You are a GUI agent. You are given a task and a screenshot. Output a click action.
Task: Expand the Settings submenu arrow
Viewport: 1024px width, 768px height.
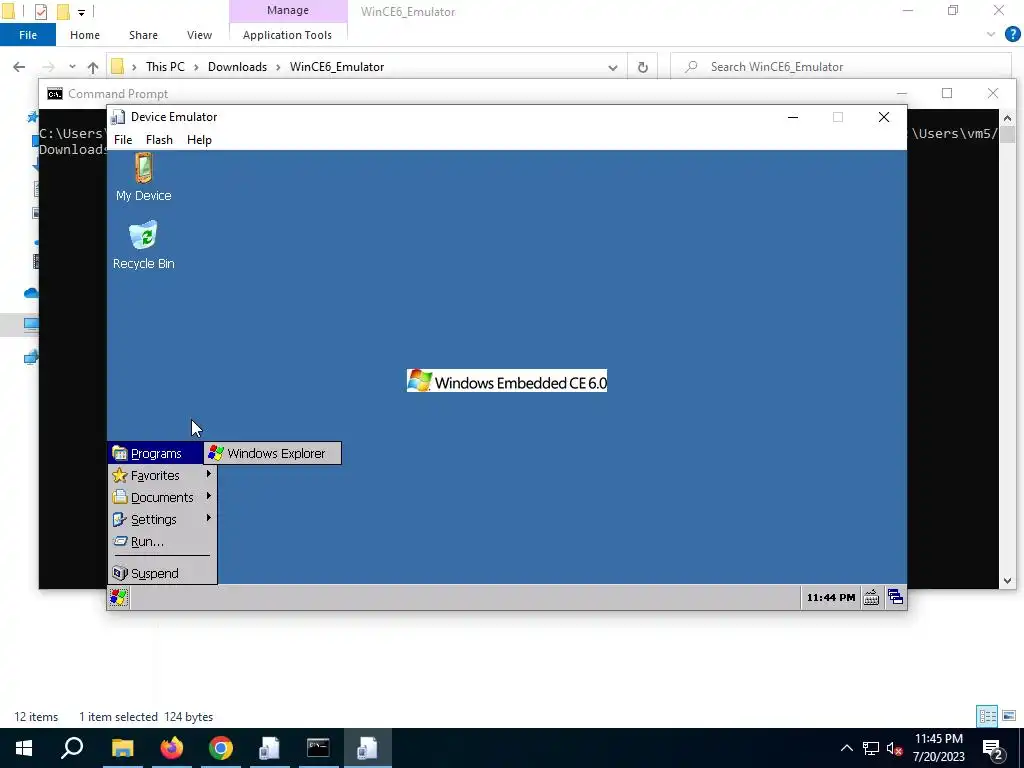[x=209, y=518]
